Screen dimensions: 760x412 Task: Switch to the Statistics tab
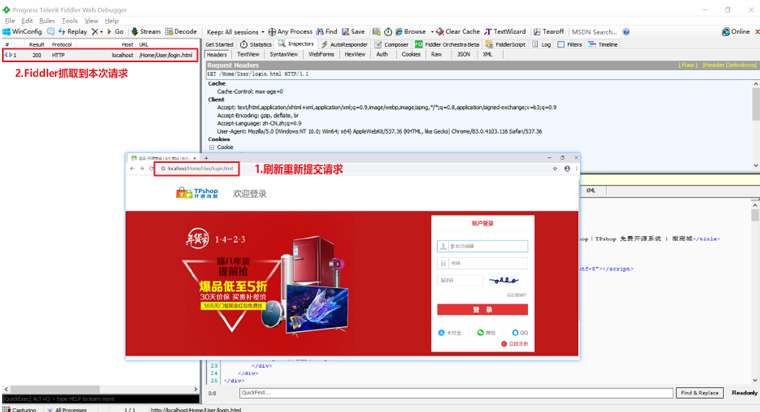256,45
